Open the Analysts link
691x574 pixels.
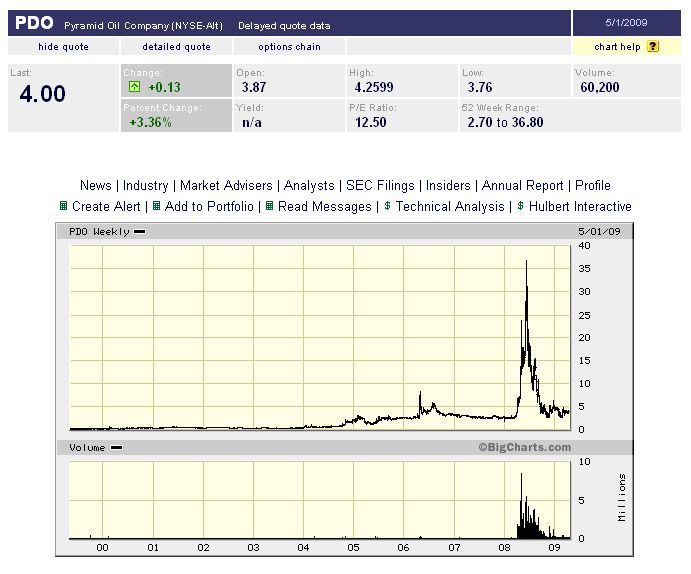click(x=309, y=185)
